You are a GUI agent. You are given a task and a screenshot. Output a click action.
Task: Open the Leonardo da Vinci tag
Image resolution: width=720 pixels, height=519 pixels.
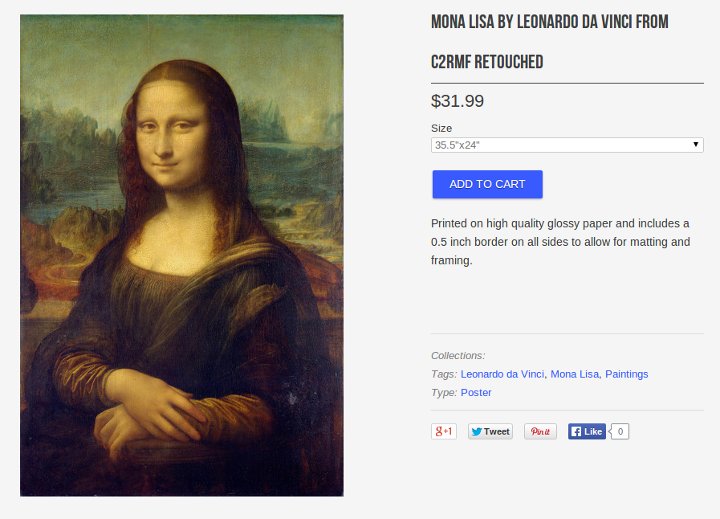click(502, 374)
